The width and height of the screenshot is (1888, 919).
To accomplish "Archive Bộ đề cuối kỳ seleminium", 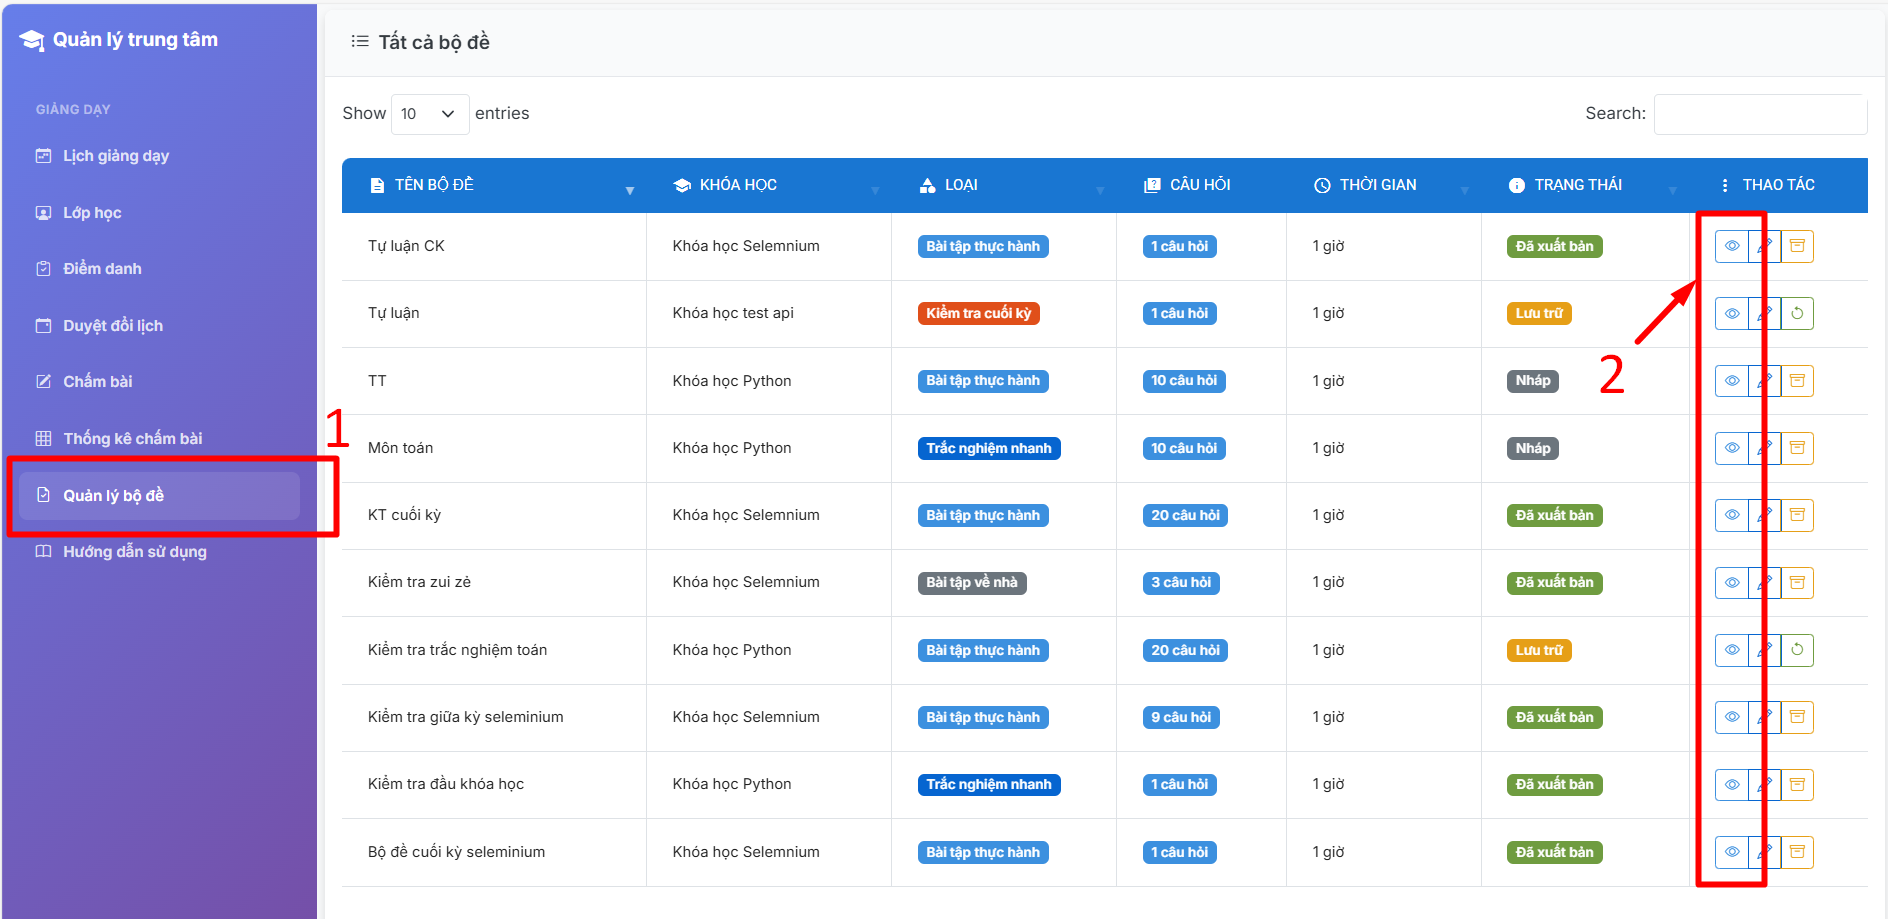I will 1797,852.
